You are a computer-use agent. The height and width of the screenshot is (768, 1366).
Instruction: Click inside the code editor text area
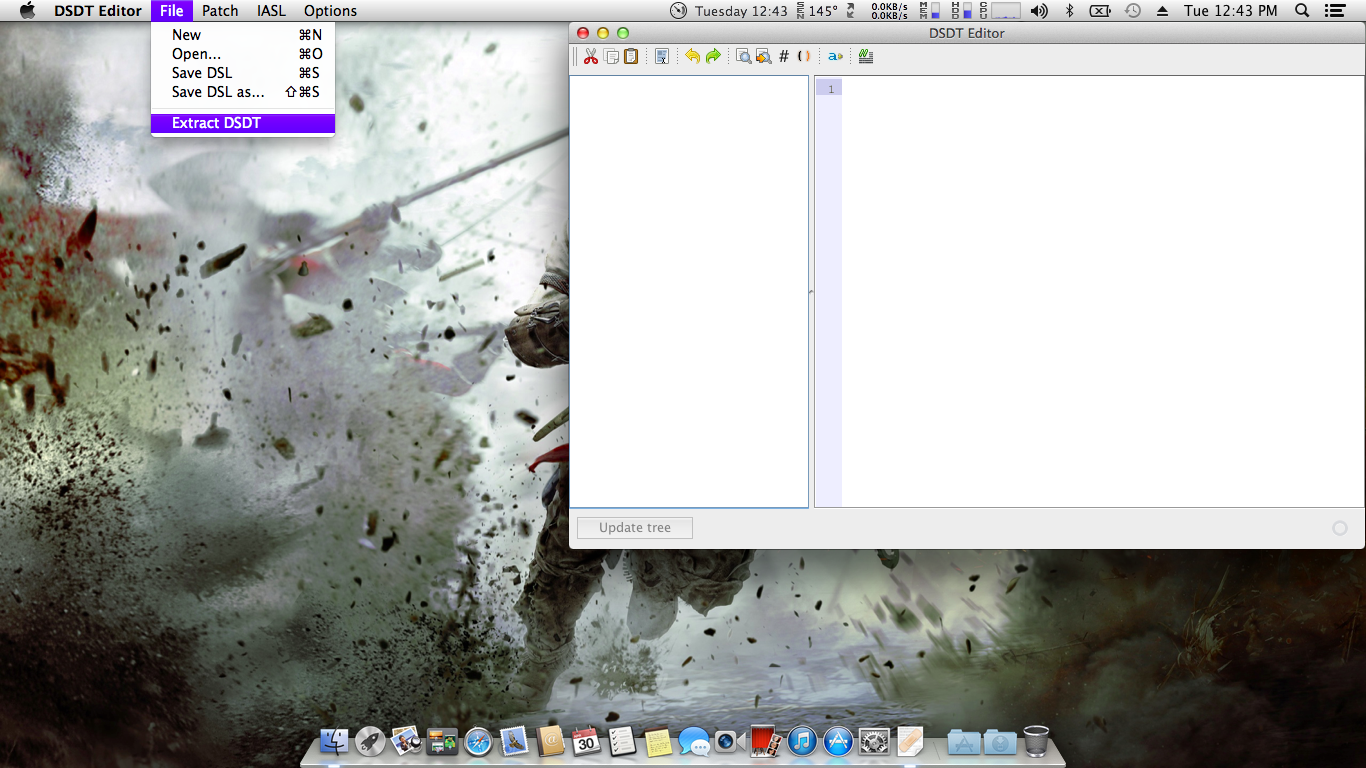pyautogui.click(x=1103, y=291)
